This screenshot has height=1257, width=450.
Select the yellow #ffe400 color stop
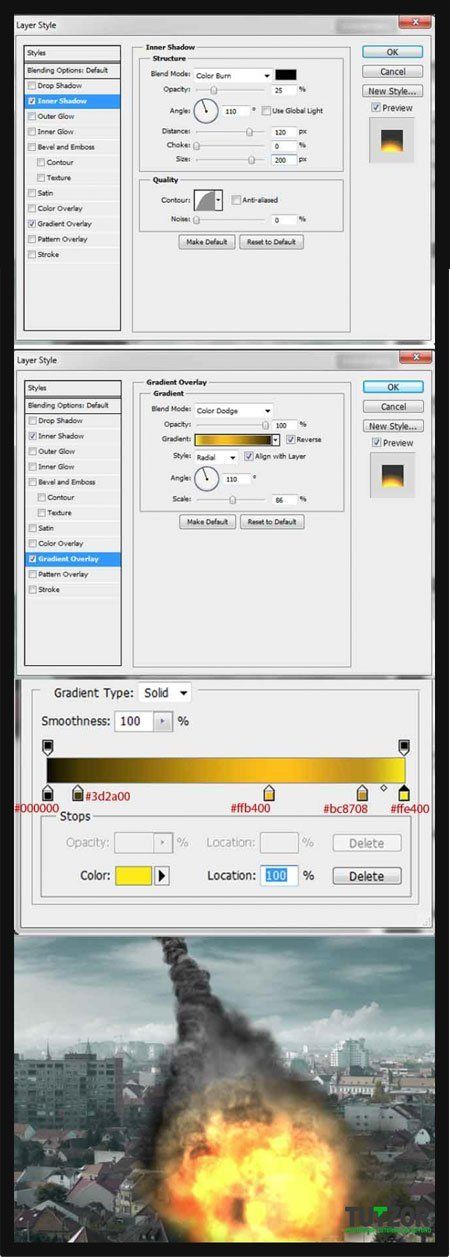(404, 793)
